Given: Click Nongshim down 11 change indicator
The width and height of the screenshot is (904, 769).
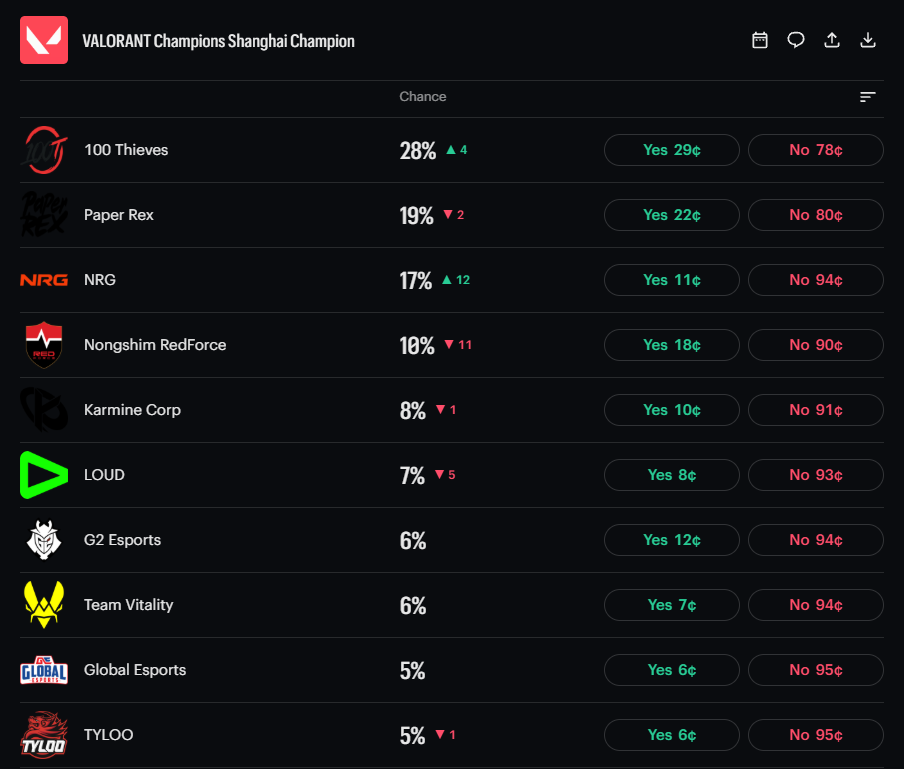Looking at the screenshot, I should coord(458,345).
